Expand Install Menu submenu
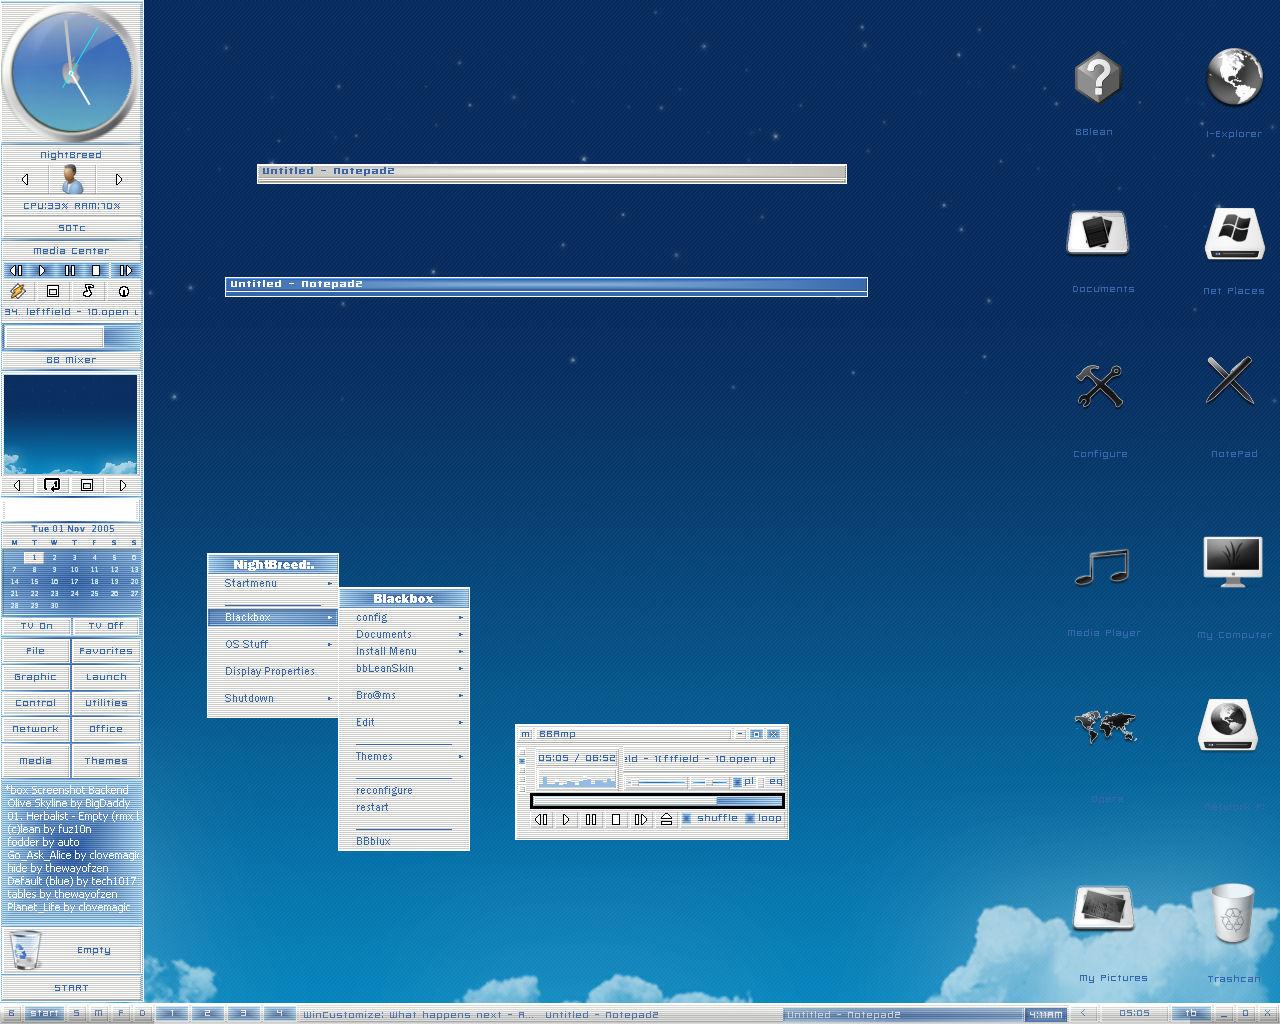The image size is (1280, 1024). (404, 651)
